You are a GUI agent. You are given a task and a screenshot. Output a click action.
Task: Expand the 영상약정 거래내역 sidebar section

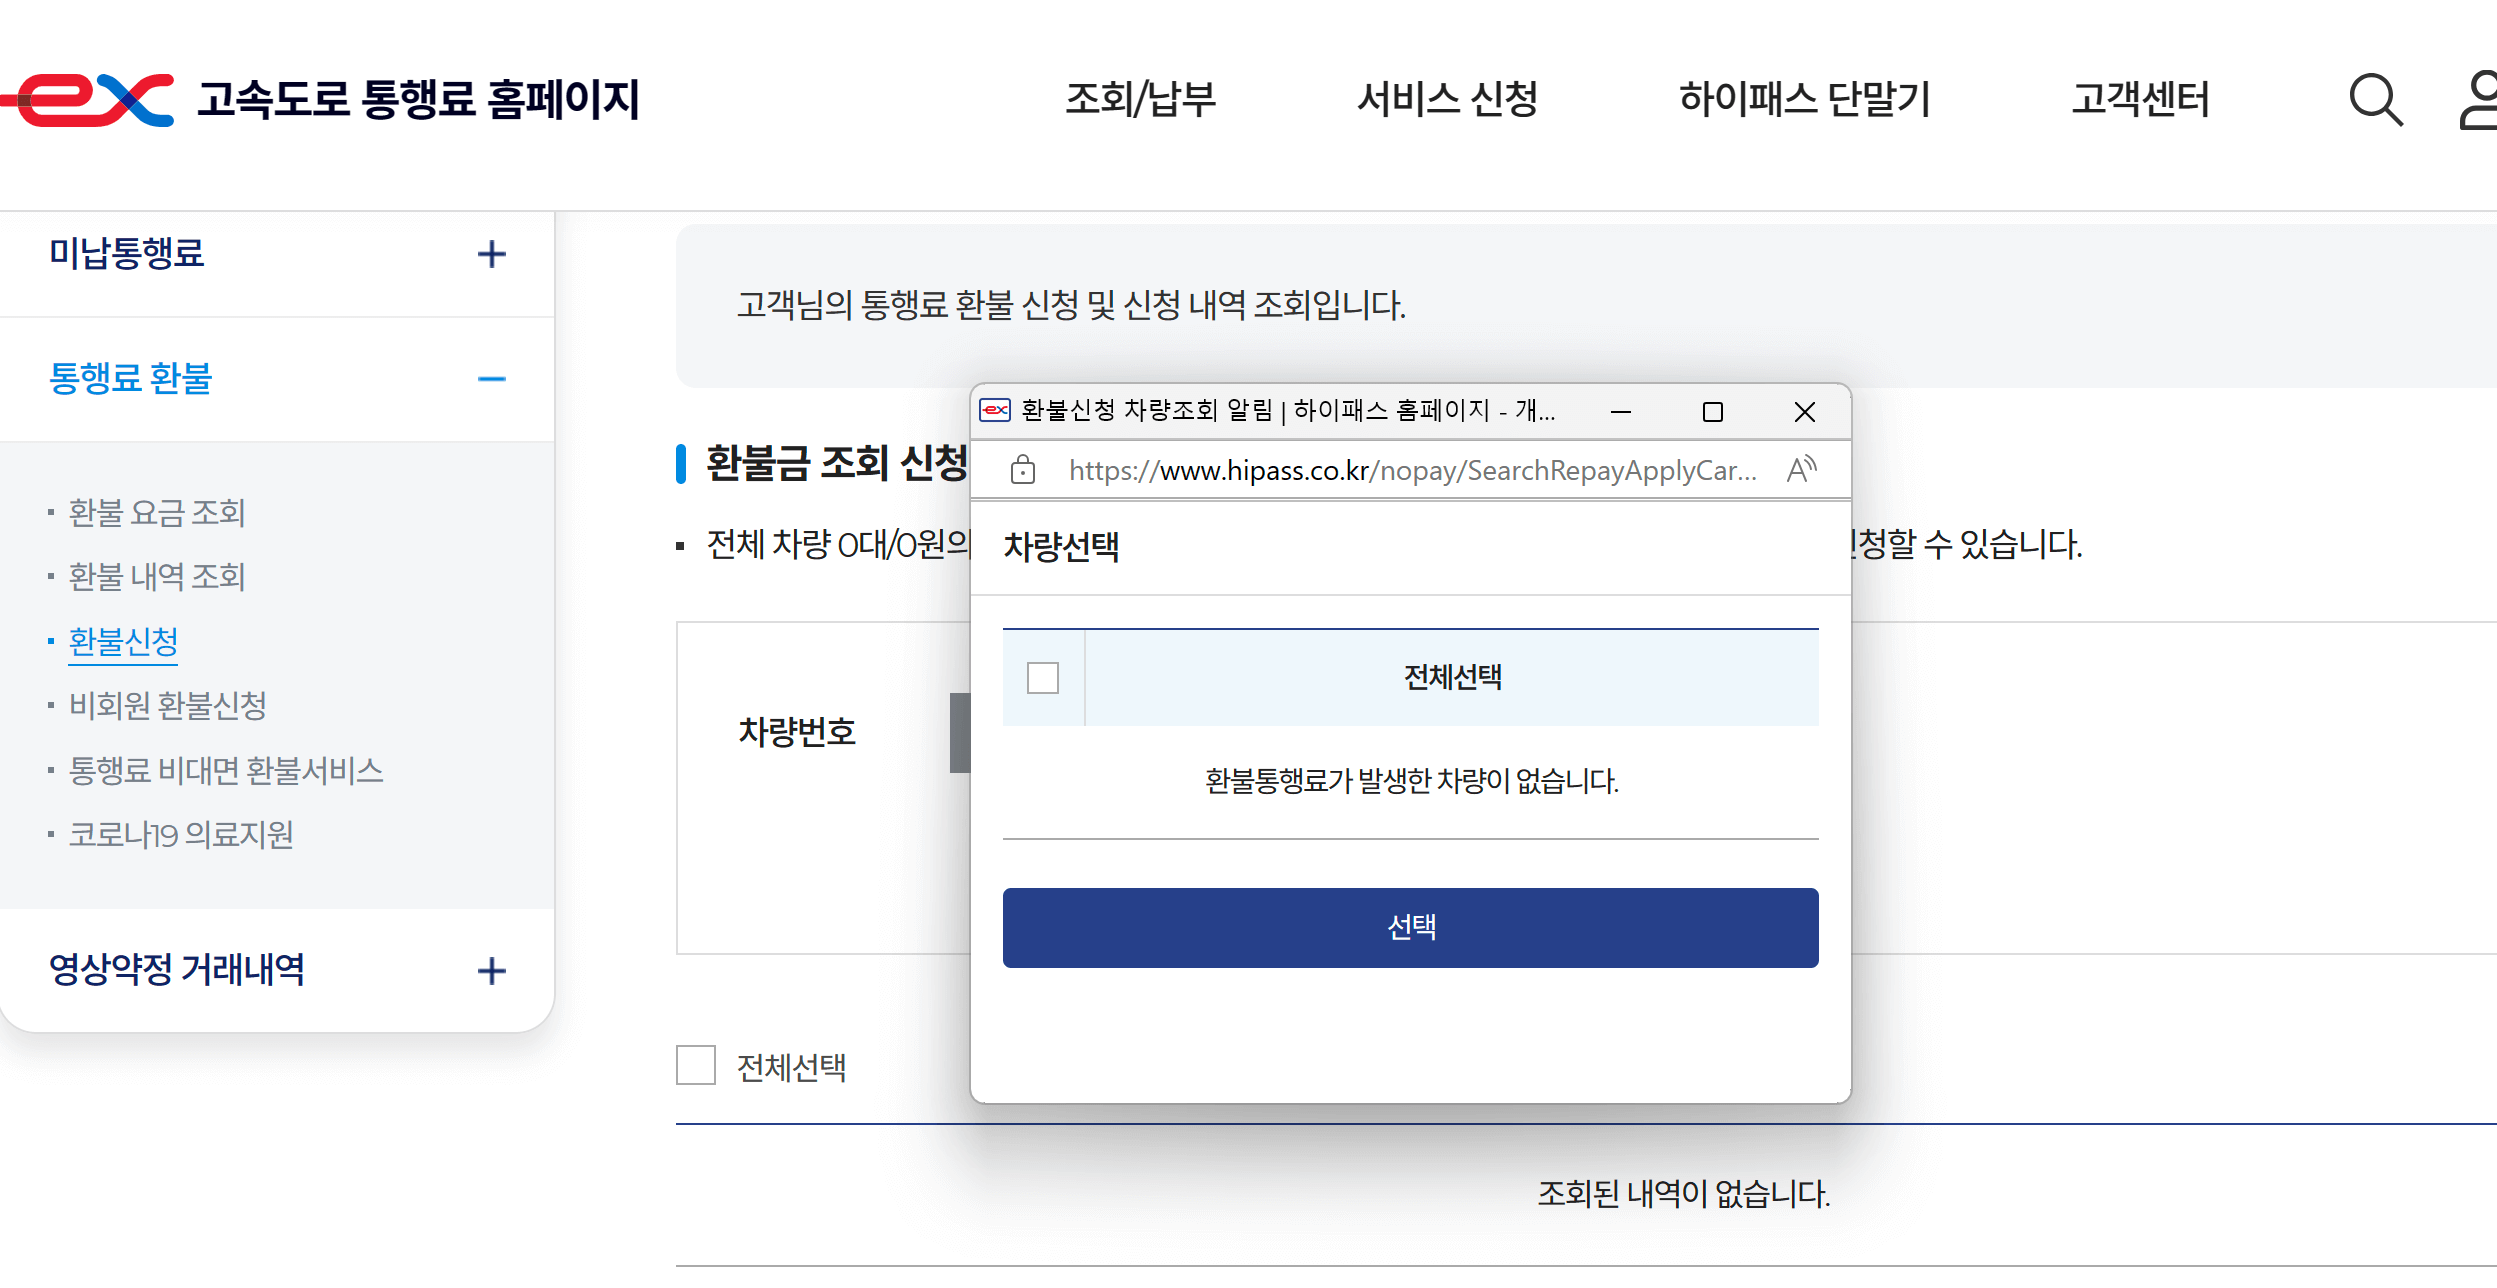[490, 970]
